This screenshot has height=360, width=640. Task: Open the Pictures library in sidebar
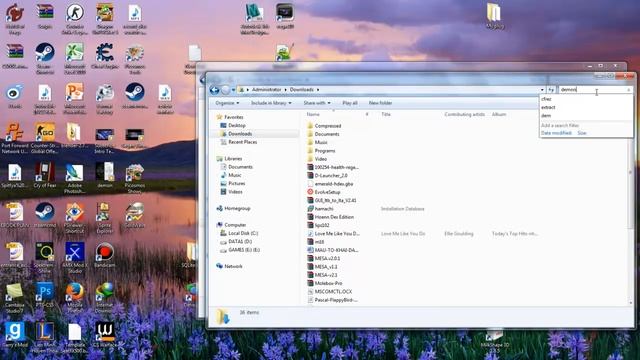coord(236,183)
